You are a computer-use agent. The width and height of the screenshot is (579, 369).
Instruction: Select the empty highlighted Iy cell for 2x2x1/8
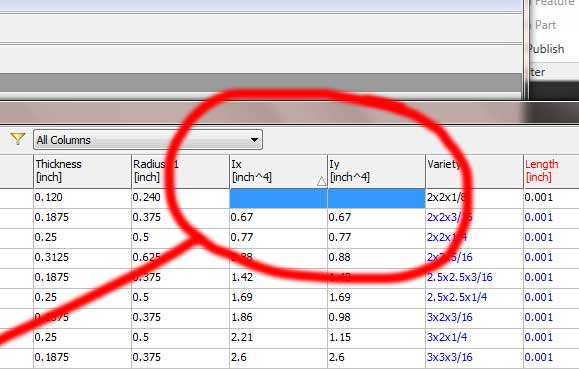pyautogui.click(x=376, y=198)
